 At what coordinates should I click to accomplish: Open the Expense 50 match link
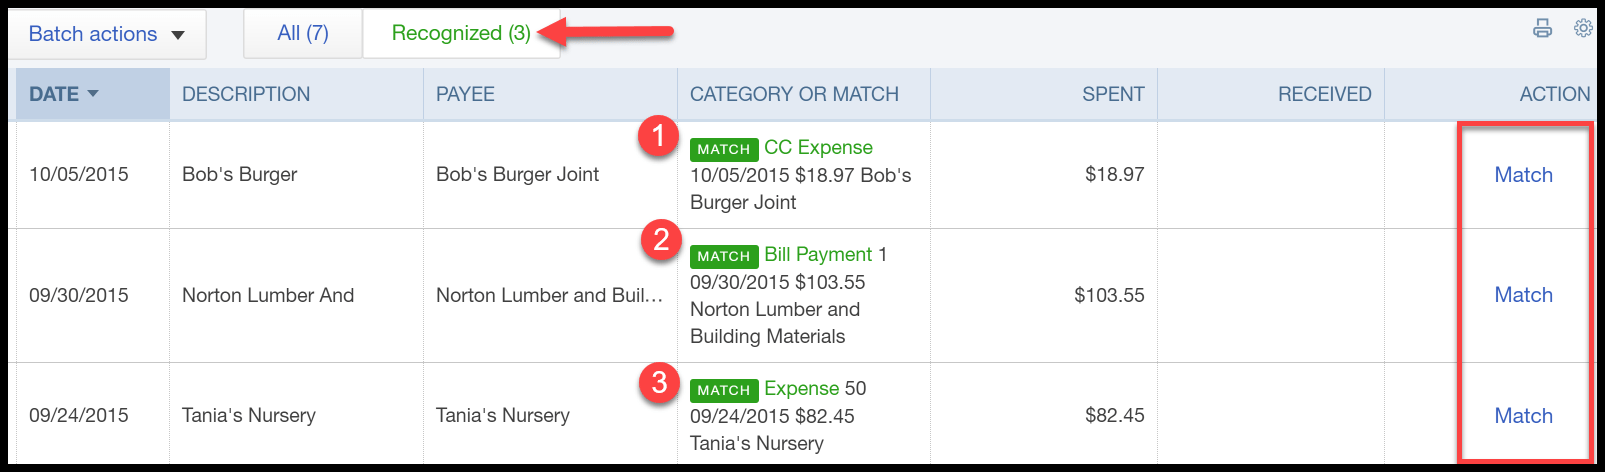click(x=800, y=389)
